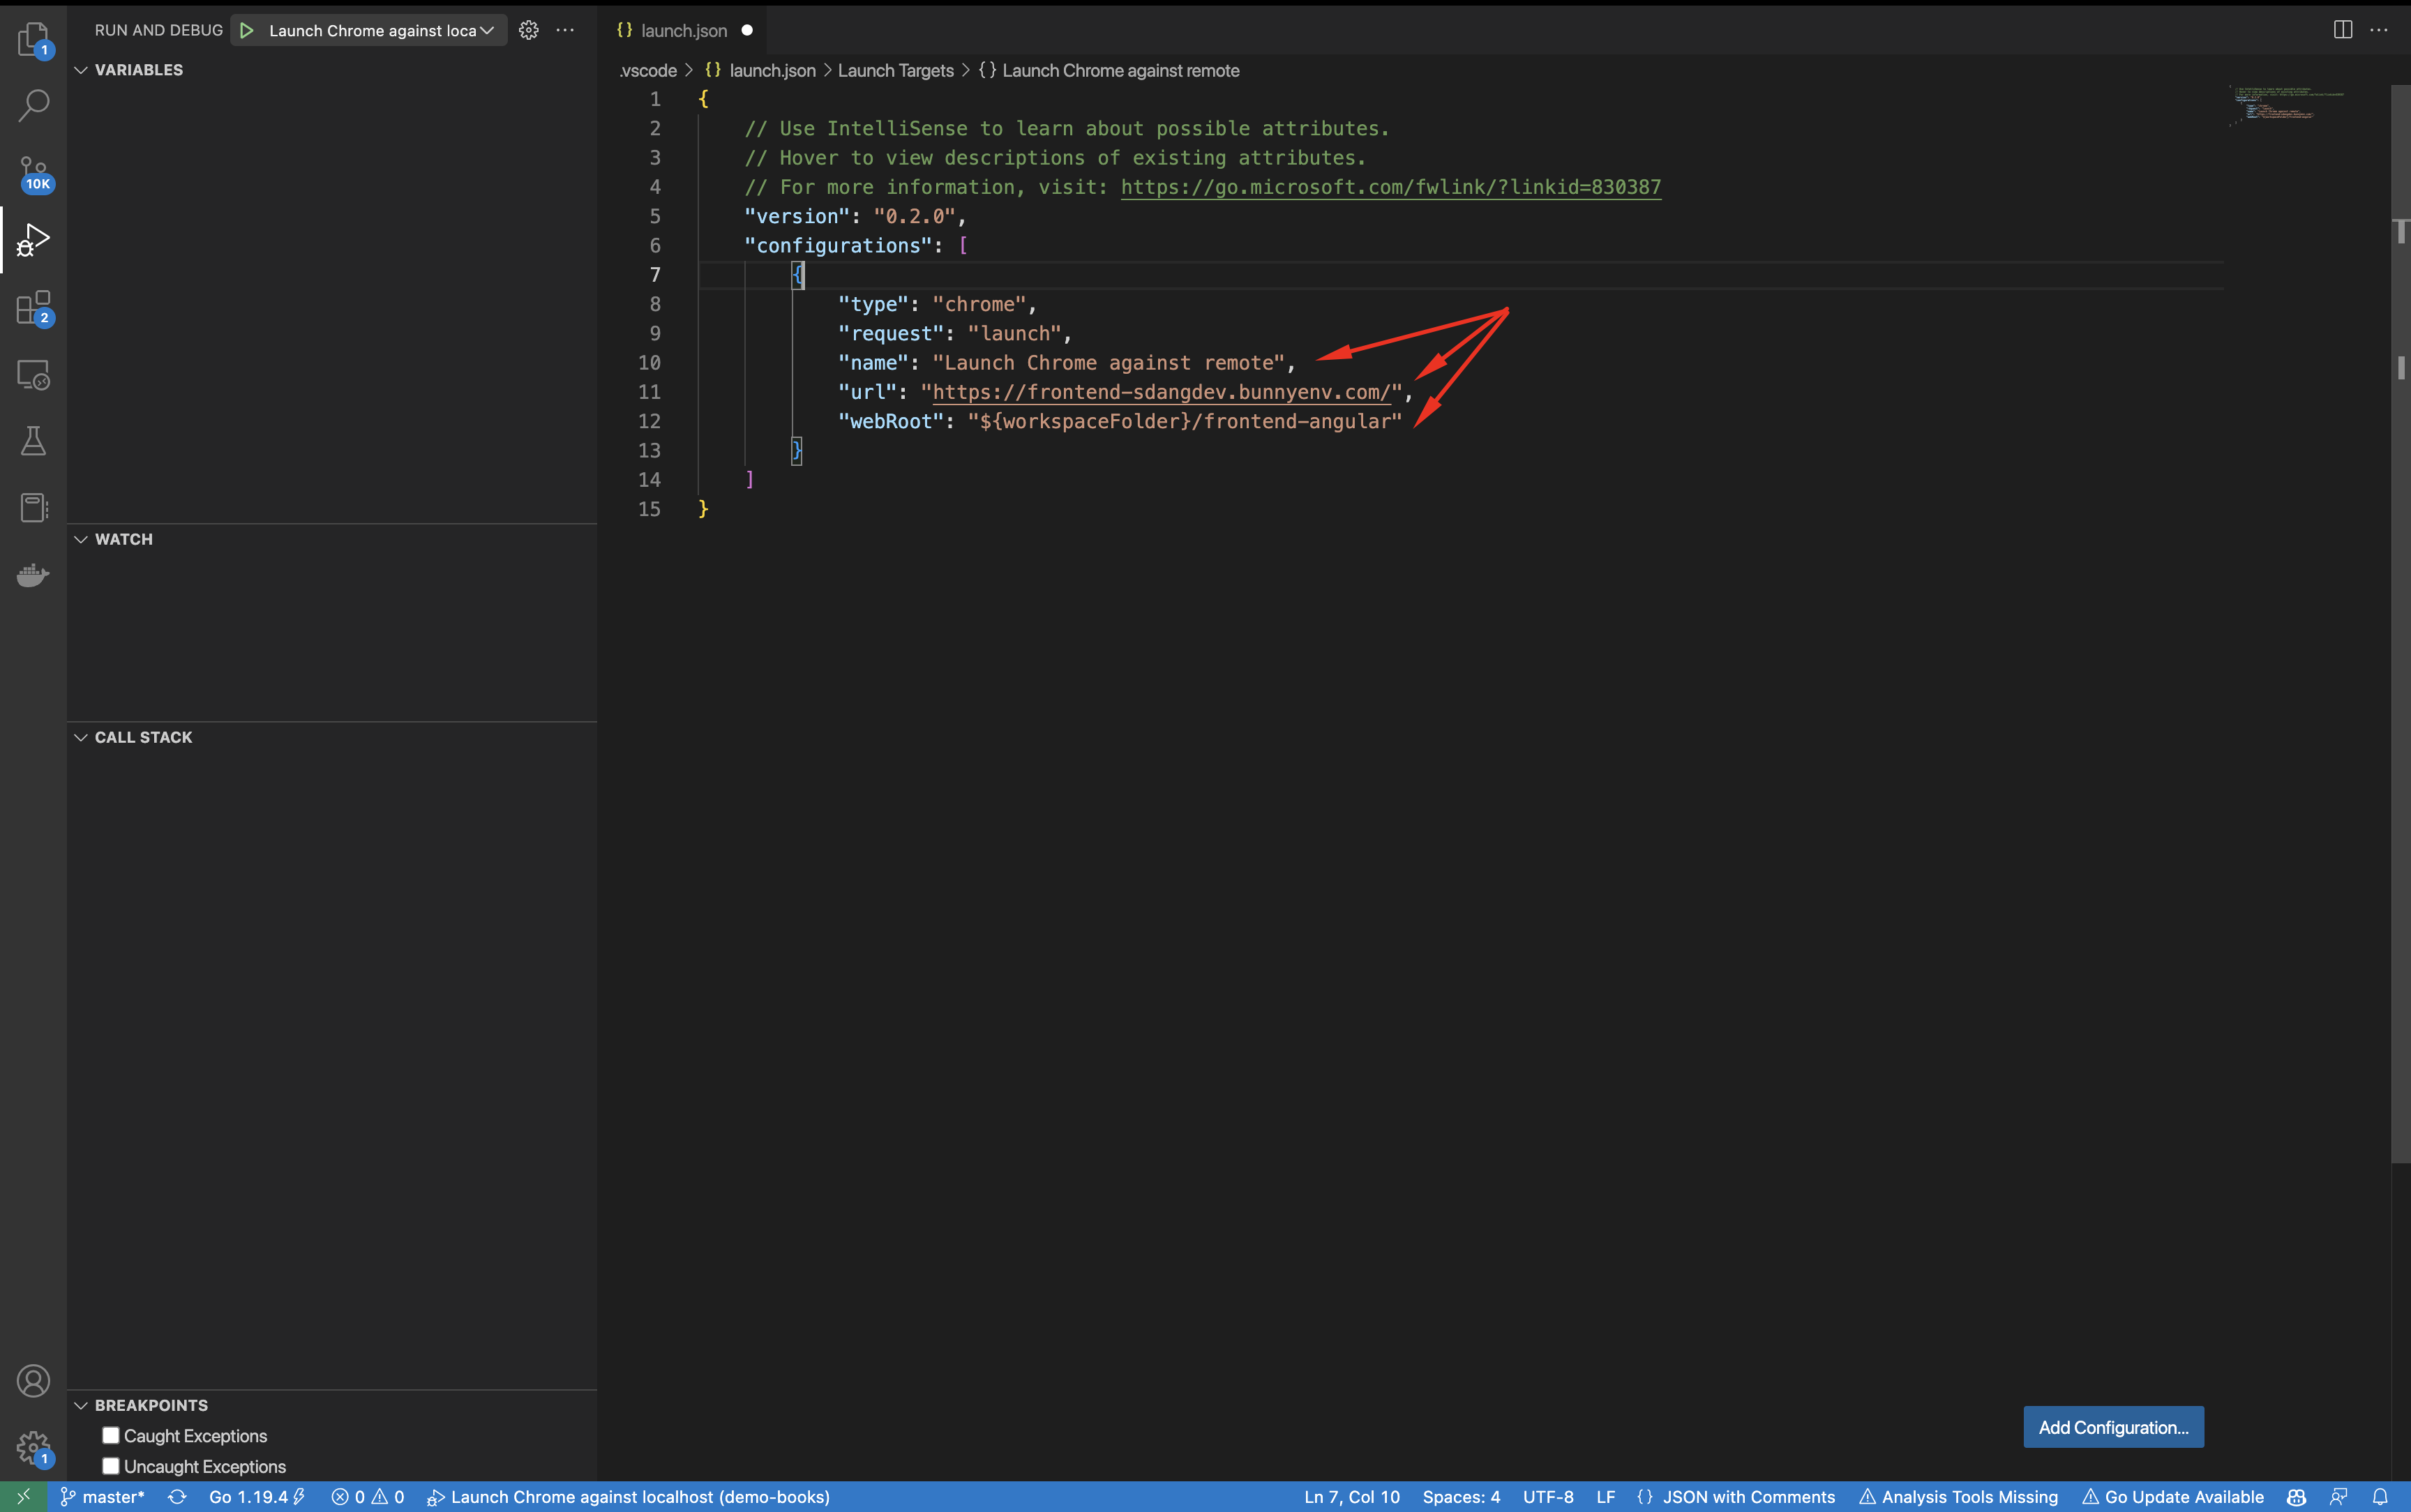The image size is (2411, 1512).
Task: Collapse the VARIABLES section
Action: pyautogui.click(x=81, y=70)
